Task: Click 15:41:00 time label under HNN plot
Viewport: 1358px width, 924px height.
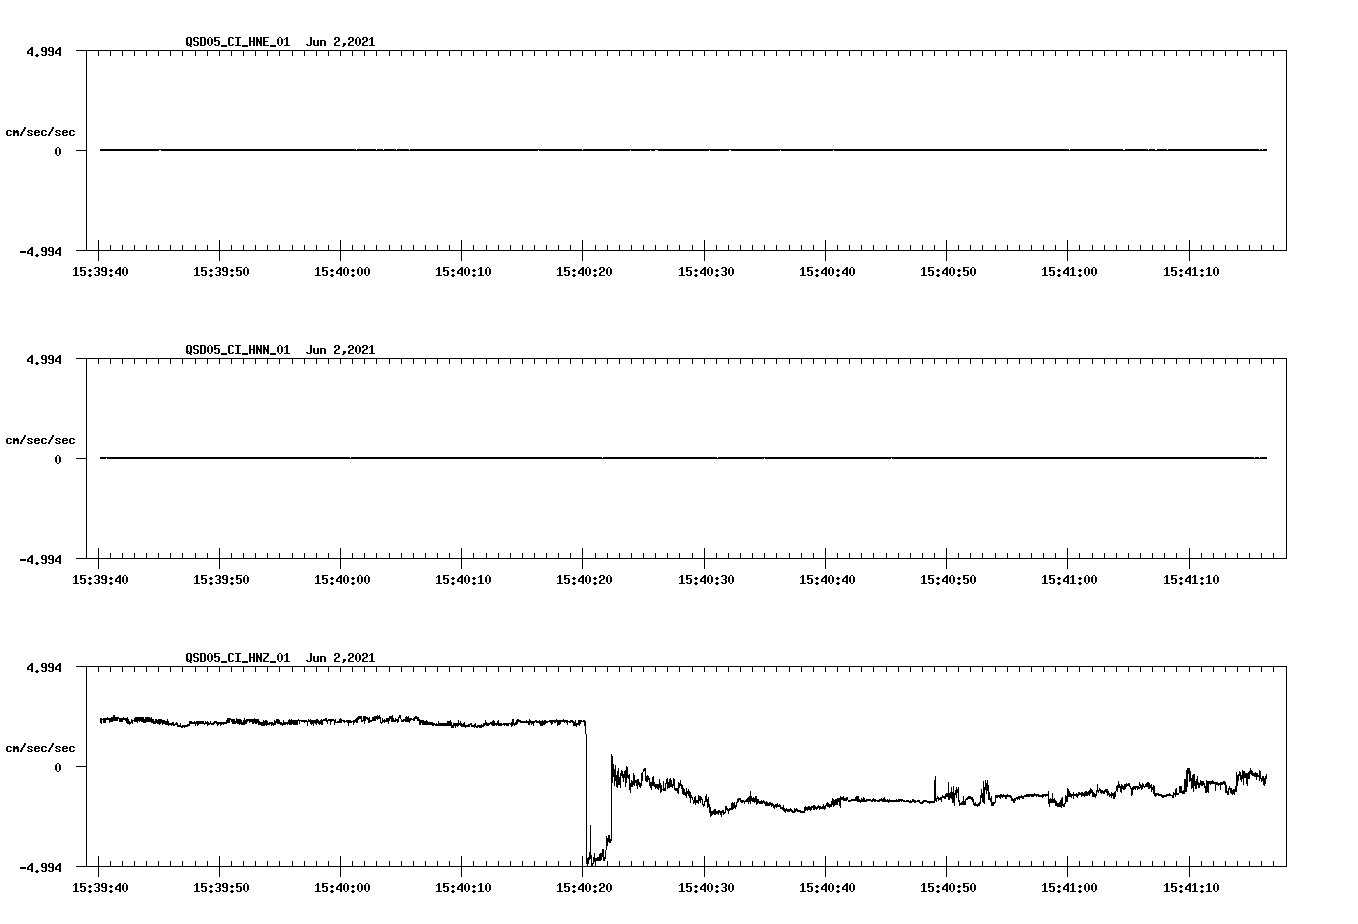Action: coord(1069,579)
